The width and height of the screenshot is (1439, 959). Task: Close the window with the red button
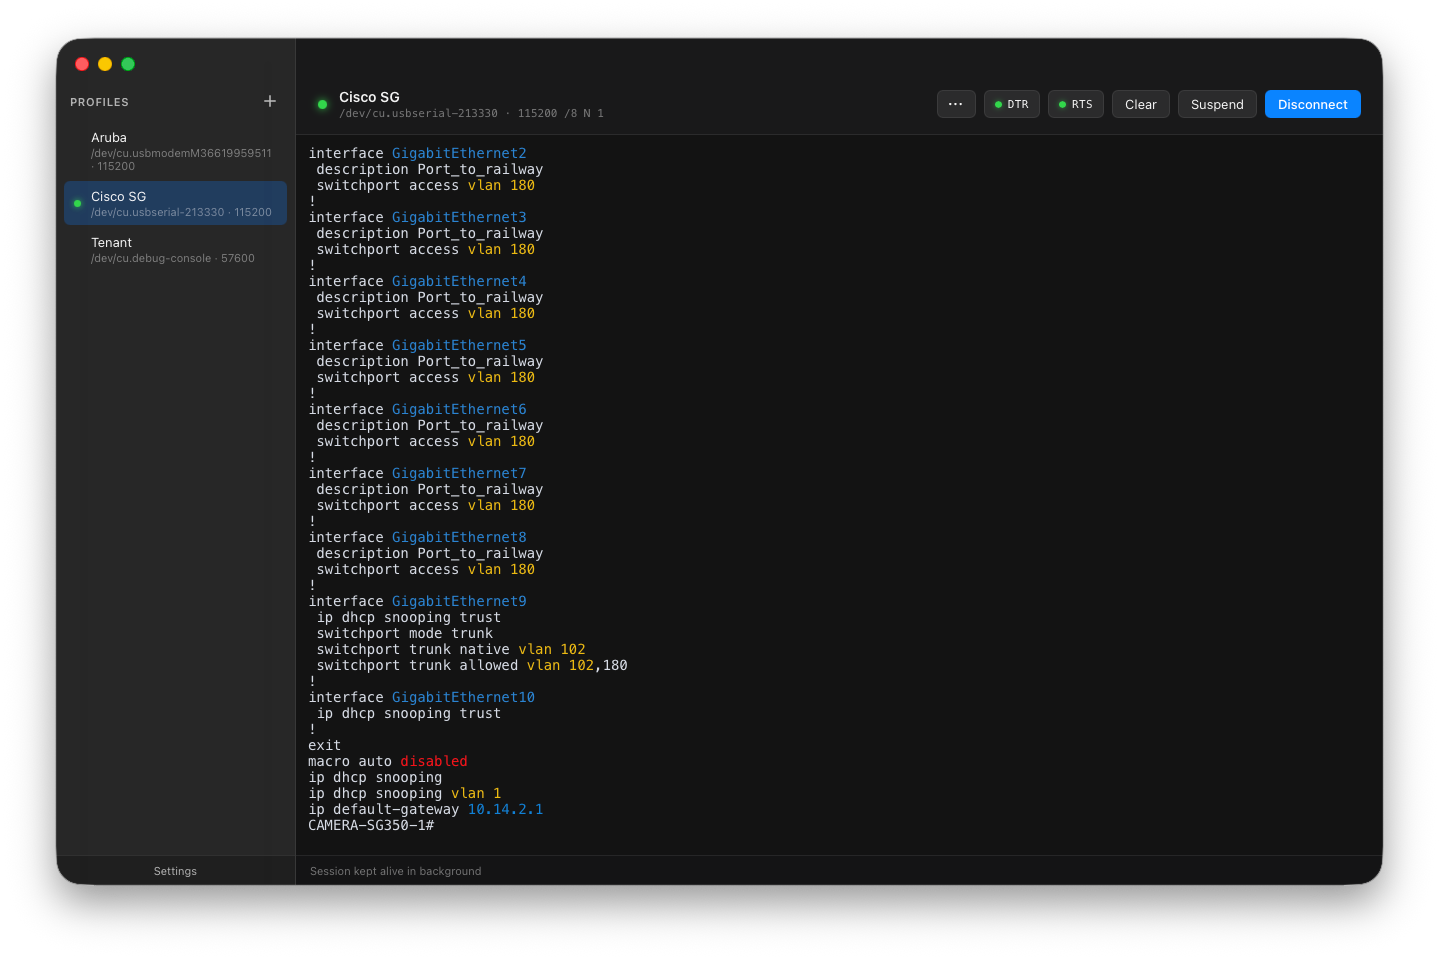(x=82, y=64)
